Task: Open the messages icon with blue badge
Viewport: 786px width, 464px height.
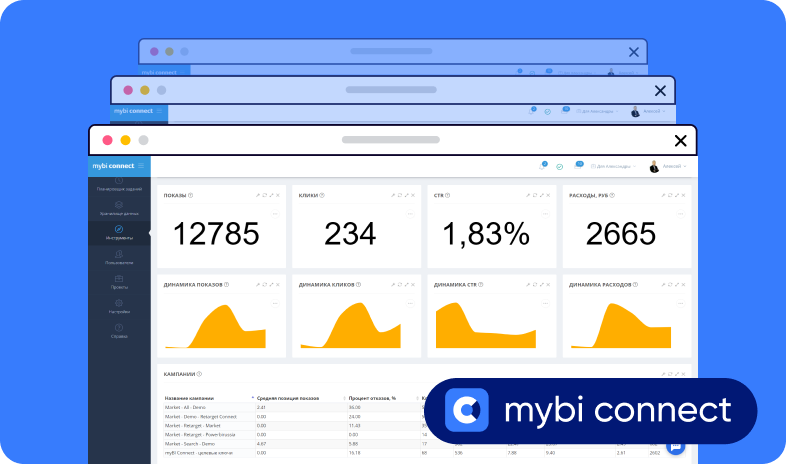Action: [578, 165]
